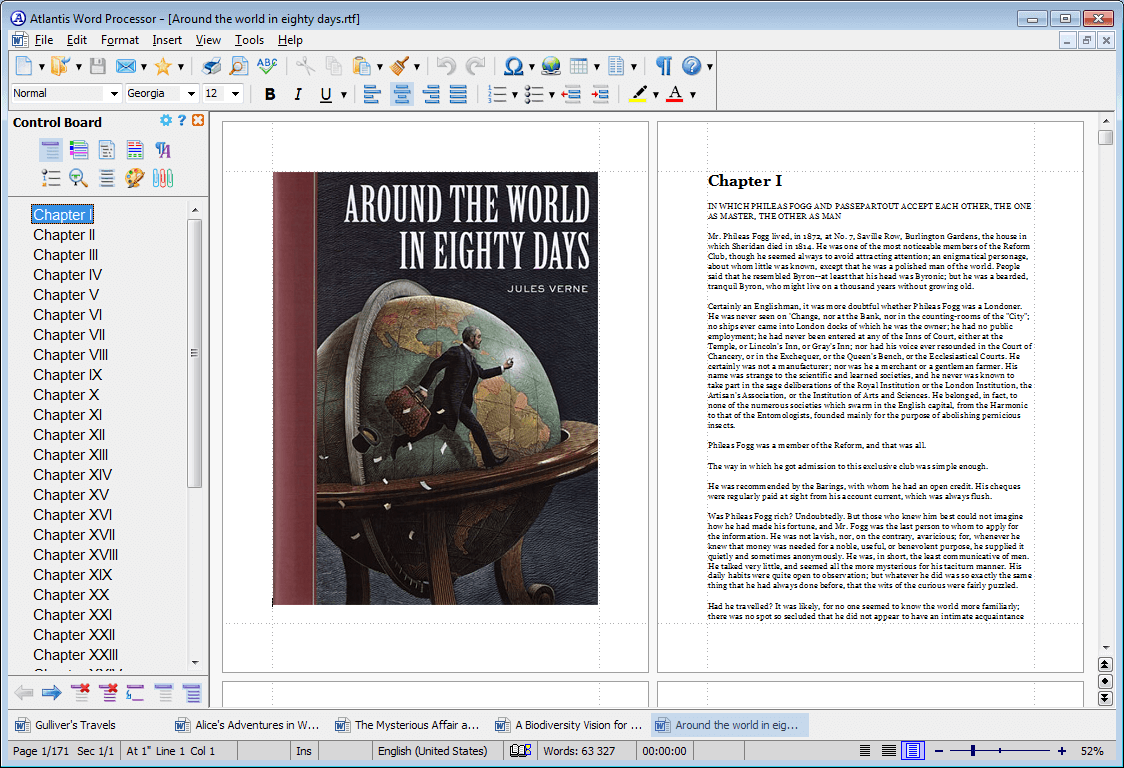
Task: Set Align Left paragraph alignment
Action: [371, 94]
